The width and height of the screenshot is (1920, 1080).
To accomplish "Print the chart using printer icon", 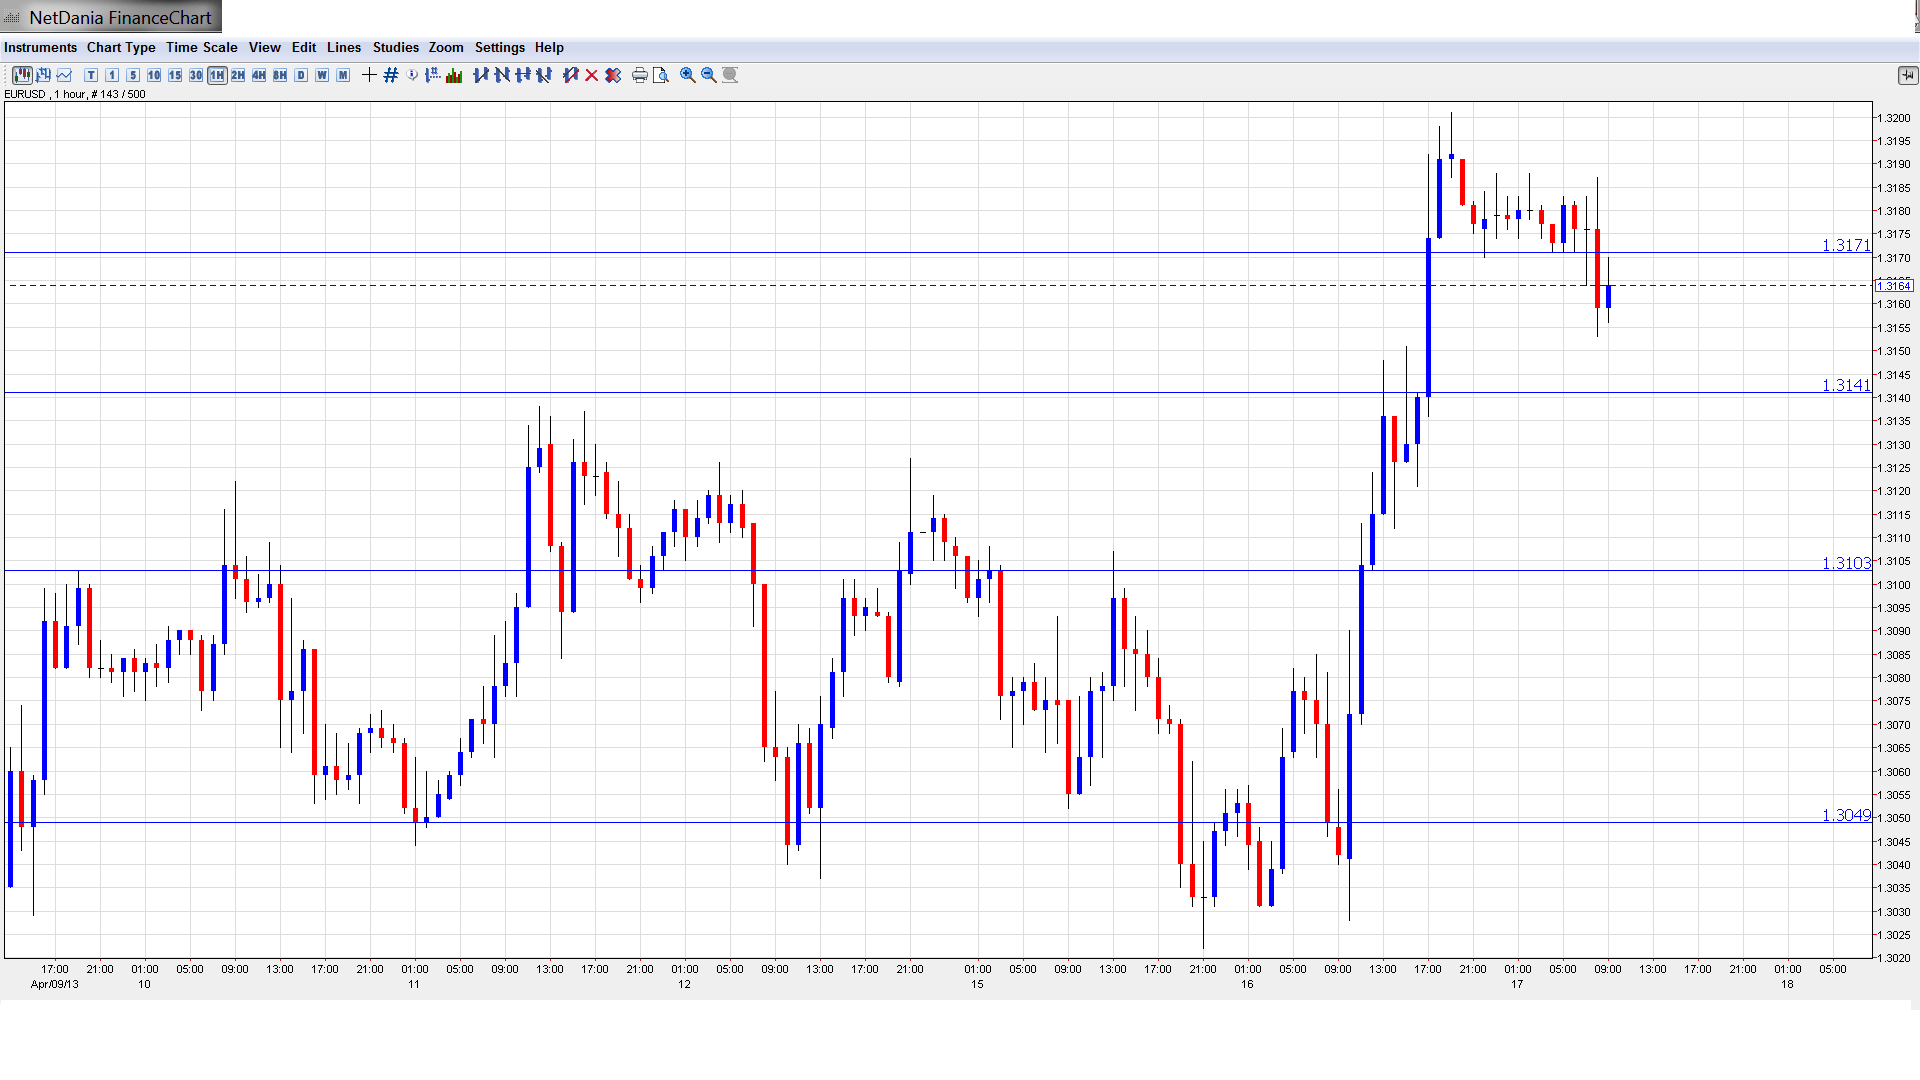I will 640,75.
